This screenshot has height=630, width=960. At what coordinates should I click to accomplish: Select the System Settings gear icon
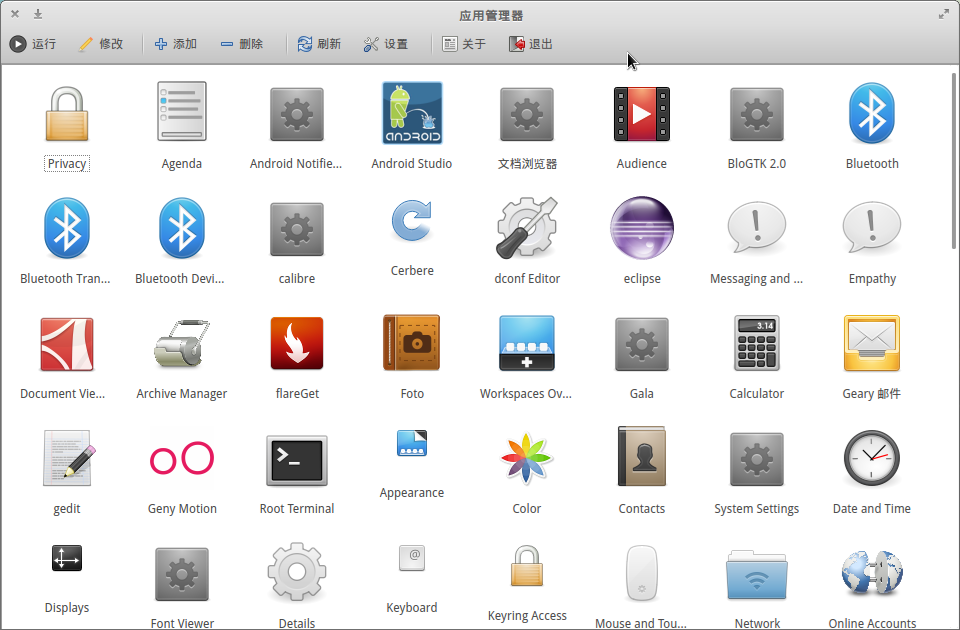coord(757,459)
